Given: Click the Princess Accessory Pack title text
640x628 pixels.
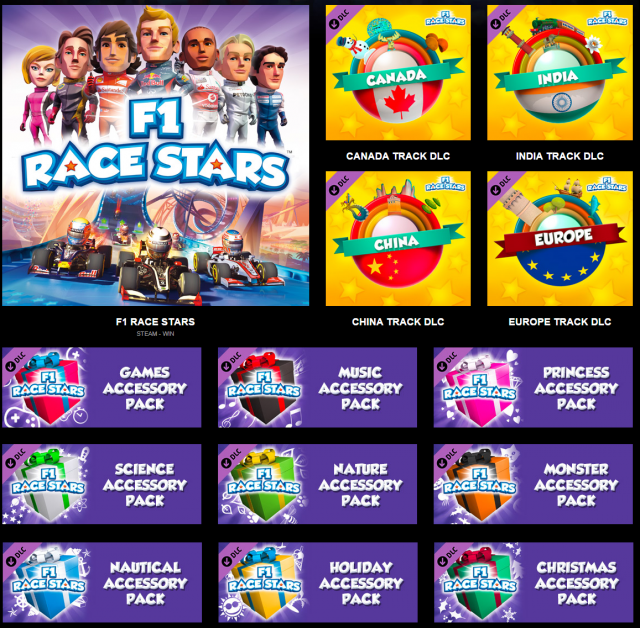Looking at the screenshot, I should [x=576, y=388].
